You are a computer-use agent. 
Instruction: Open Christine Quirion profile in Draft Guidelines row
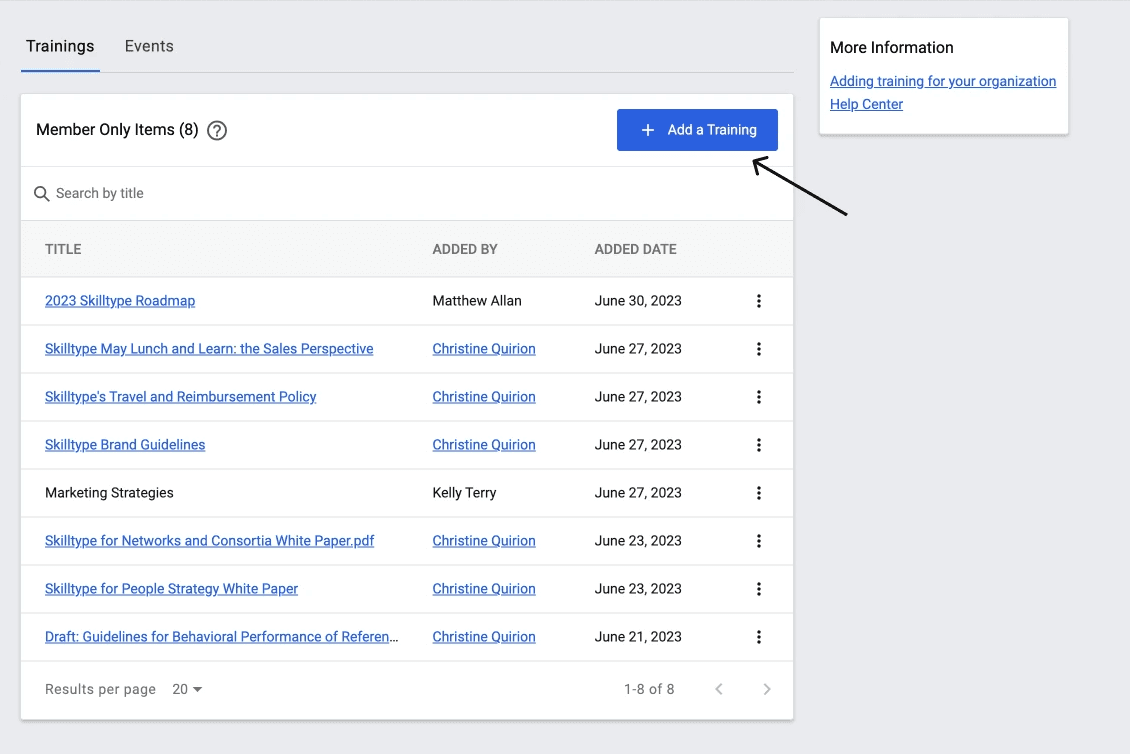coord(484,637)
